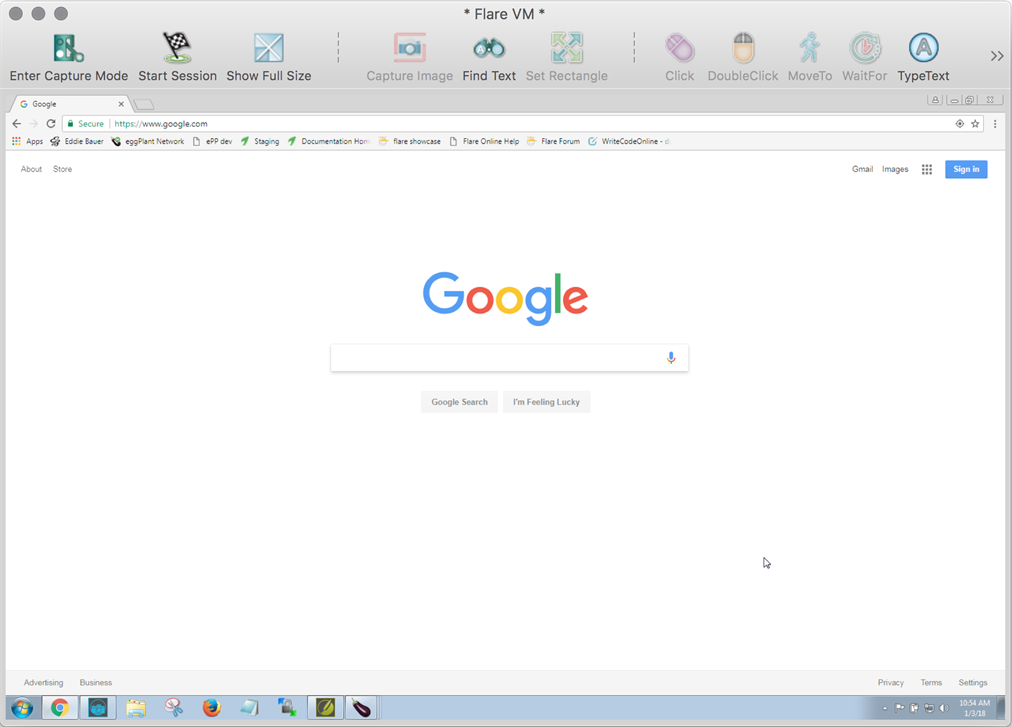Choose the Click mouse command icon
The width and height of the screenshot is (1012, 727).
tap(680, 48)
